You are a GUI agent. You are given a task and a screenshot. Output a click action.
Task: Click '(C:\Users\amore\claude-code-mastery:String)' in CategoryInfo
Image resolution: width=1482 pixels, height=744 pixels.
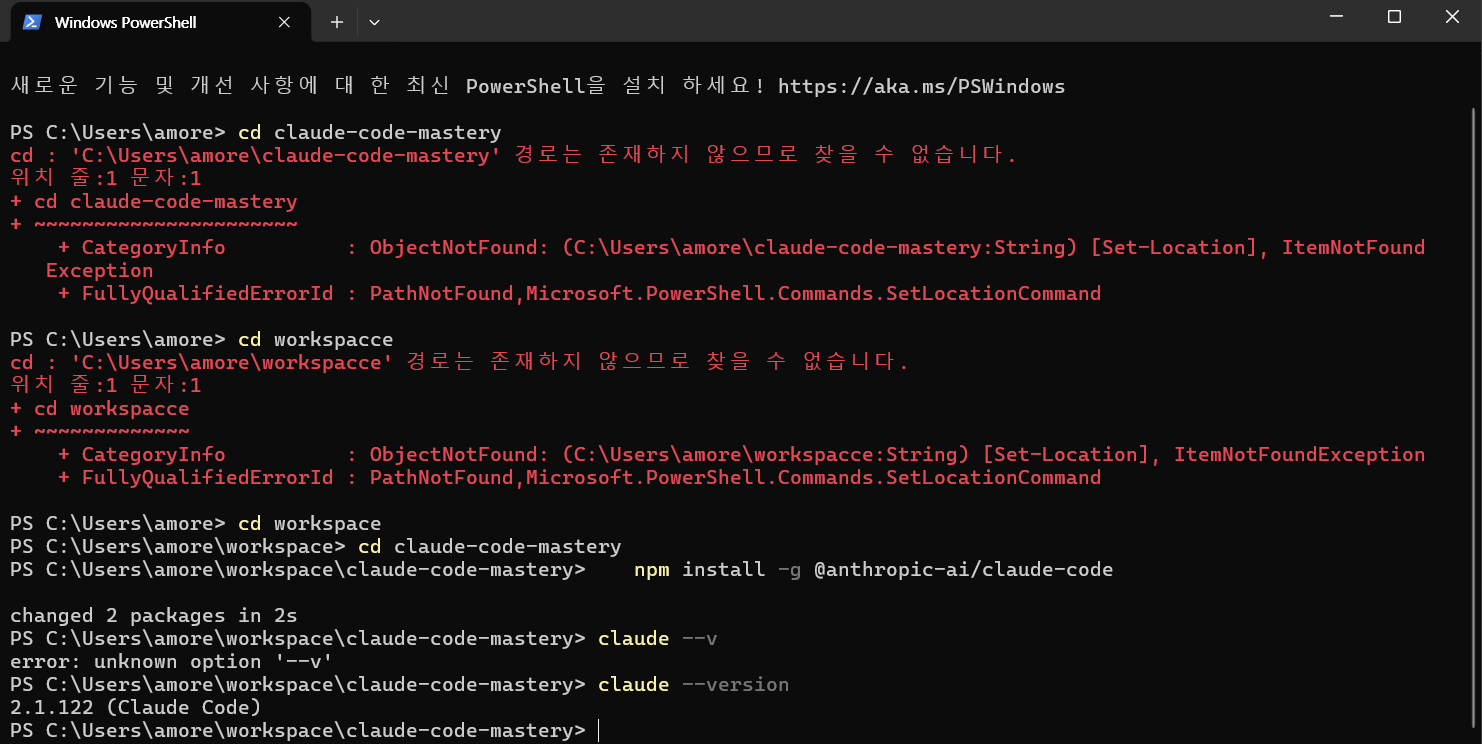(x=820, y=247)
